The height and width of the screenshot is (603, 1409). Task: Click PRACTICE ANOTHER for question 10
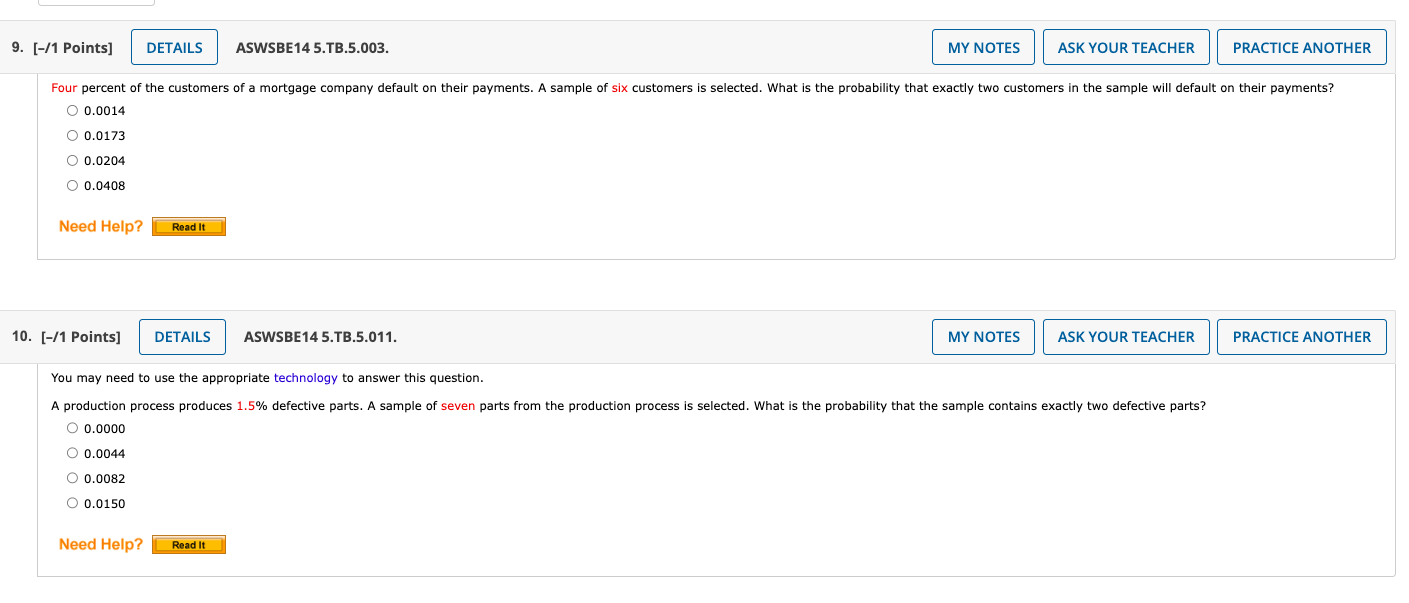tap(1301, 336)
